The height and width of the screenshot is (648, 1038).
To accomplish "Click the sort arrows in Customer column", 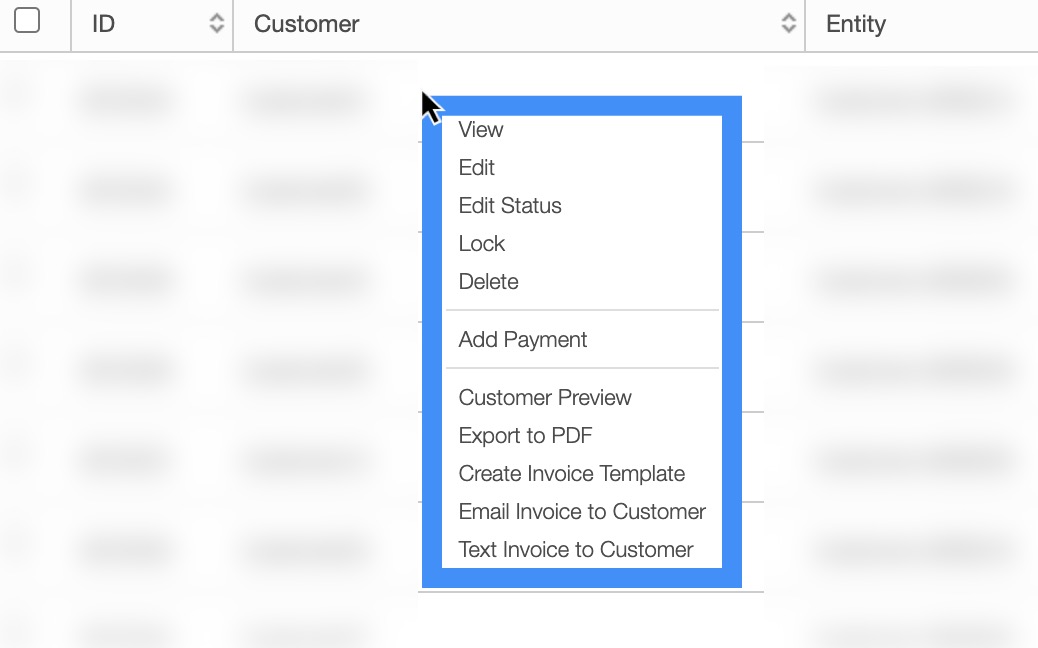I will (x=789, y=24).
